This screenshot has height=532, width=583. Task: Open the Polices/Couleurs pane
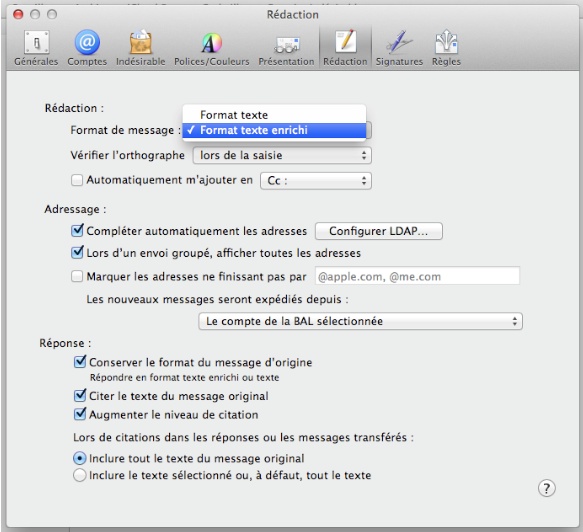click(x=212, y=48)
